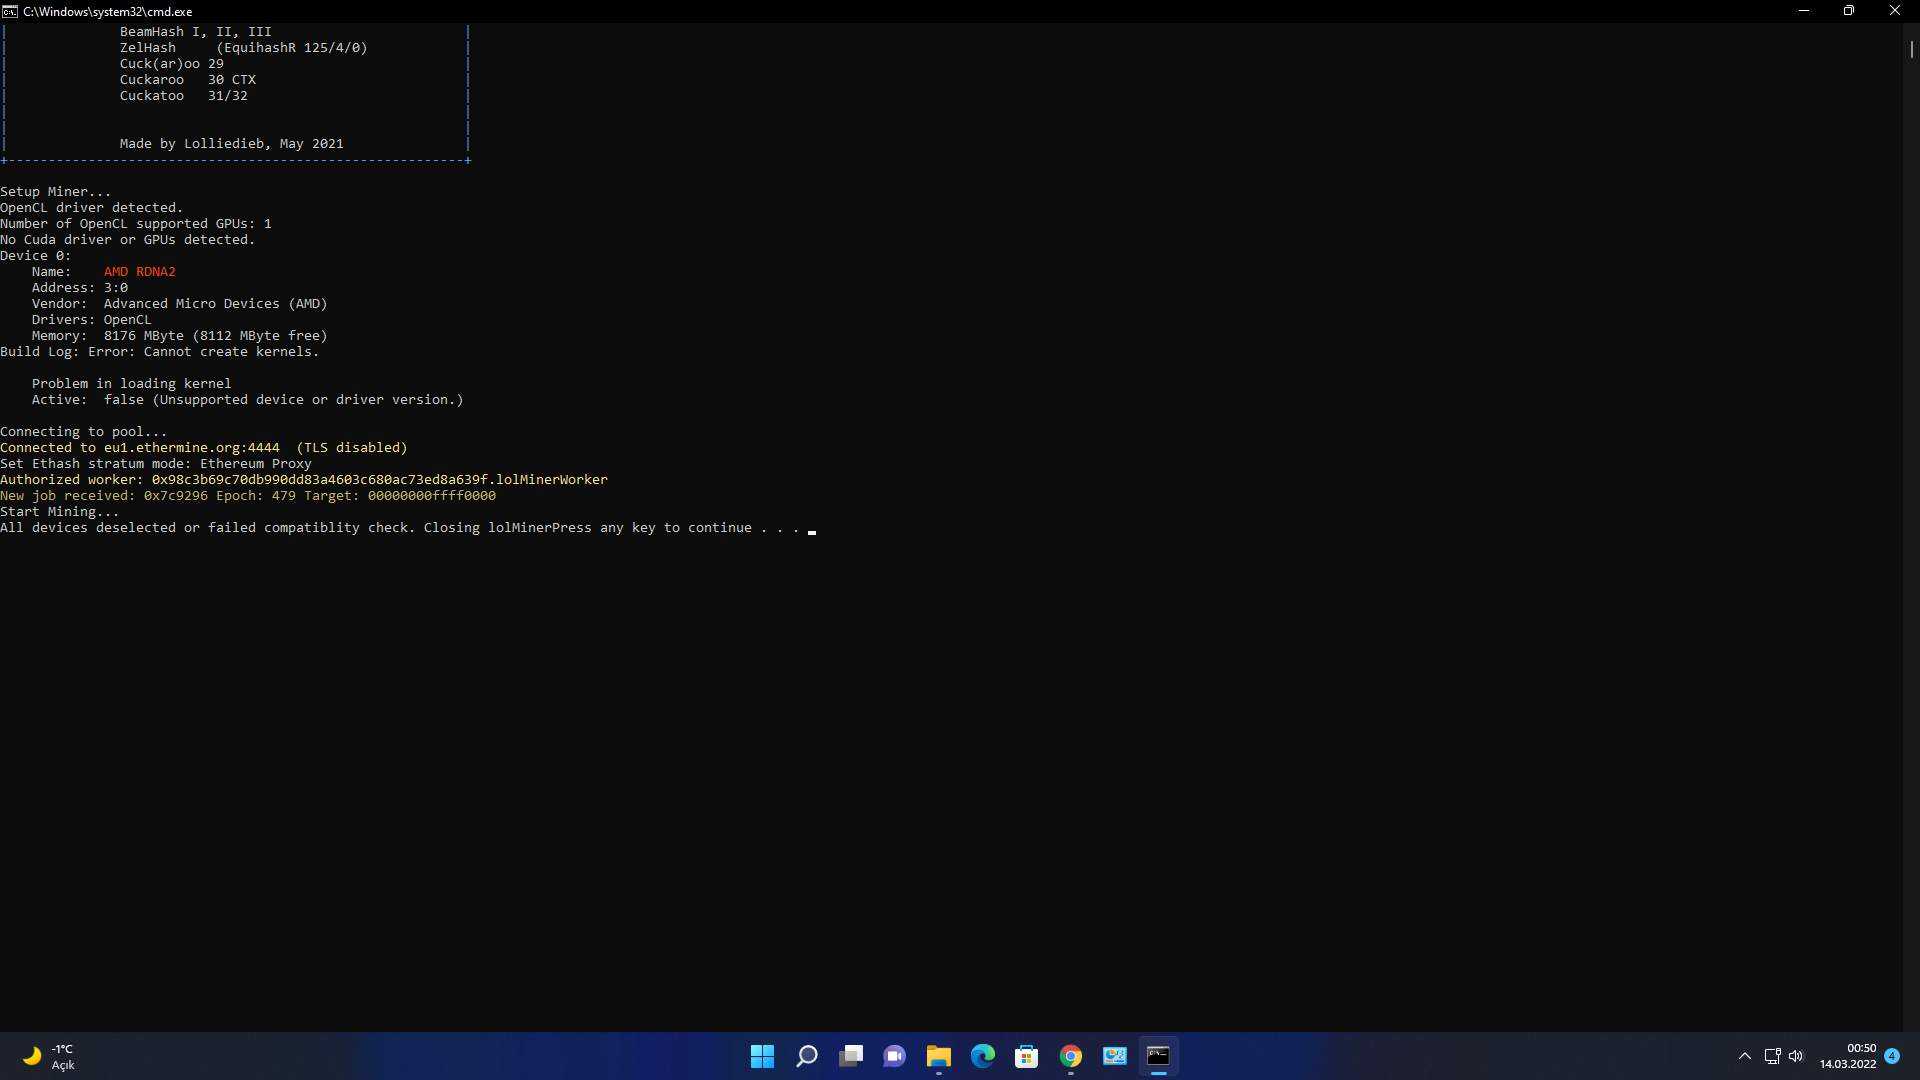Restore down the cmd.exe window

click(x=1849, y=11)
